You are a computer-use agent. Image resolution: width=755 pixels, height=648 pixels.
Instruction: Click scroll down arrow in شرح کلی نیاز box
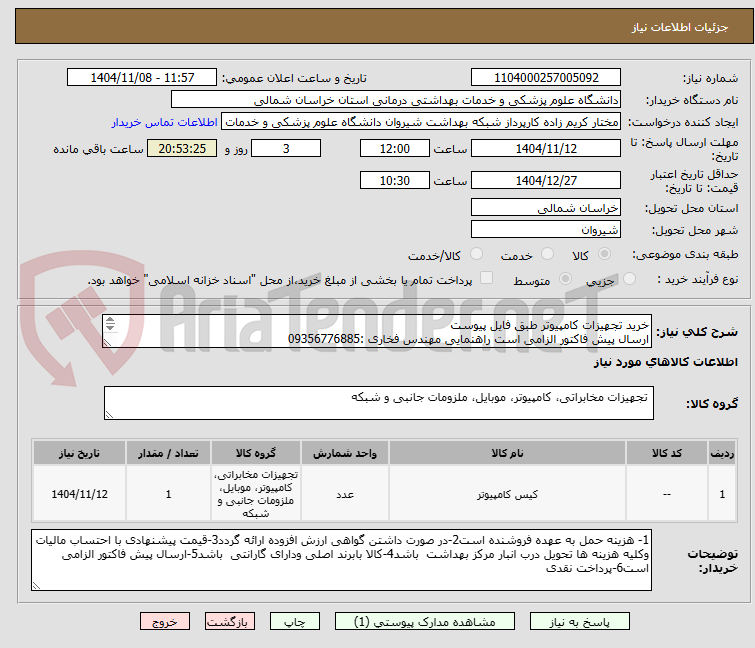pyautogui.click(x=110, y=327)
